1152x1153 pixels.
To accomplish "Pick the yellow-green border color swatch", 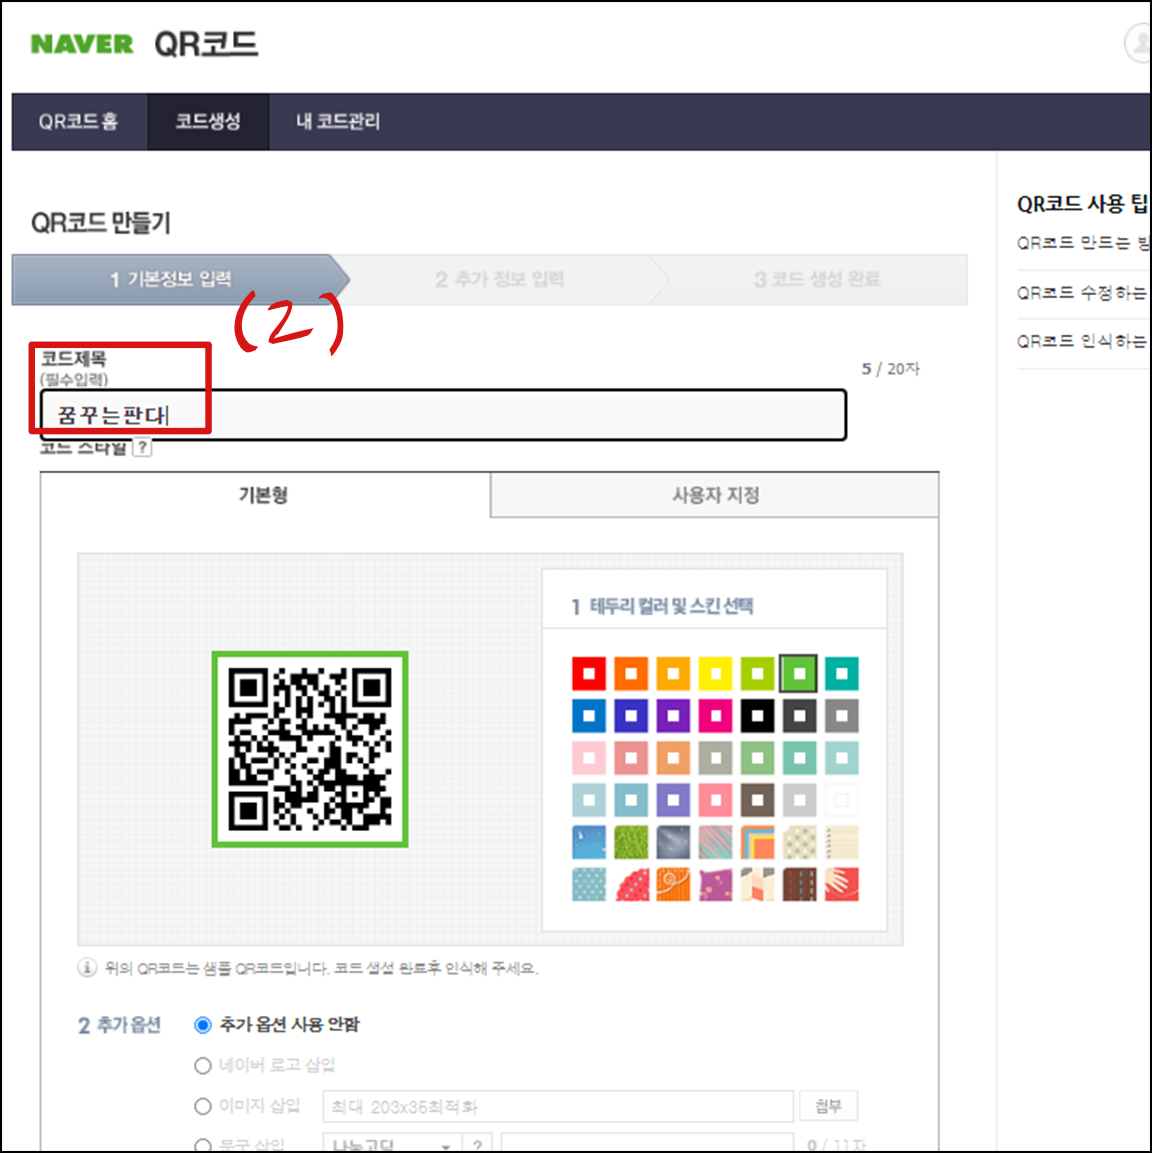I will (x=757, y=674).
